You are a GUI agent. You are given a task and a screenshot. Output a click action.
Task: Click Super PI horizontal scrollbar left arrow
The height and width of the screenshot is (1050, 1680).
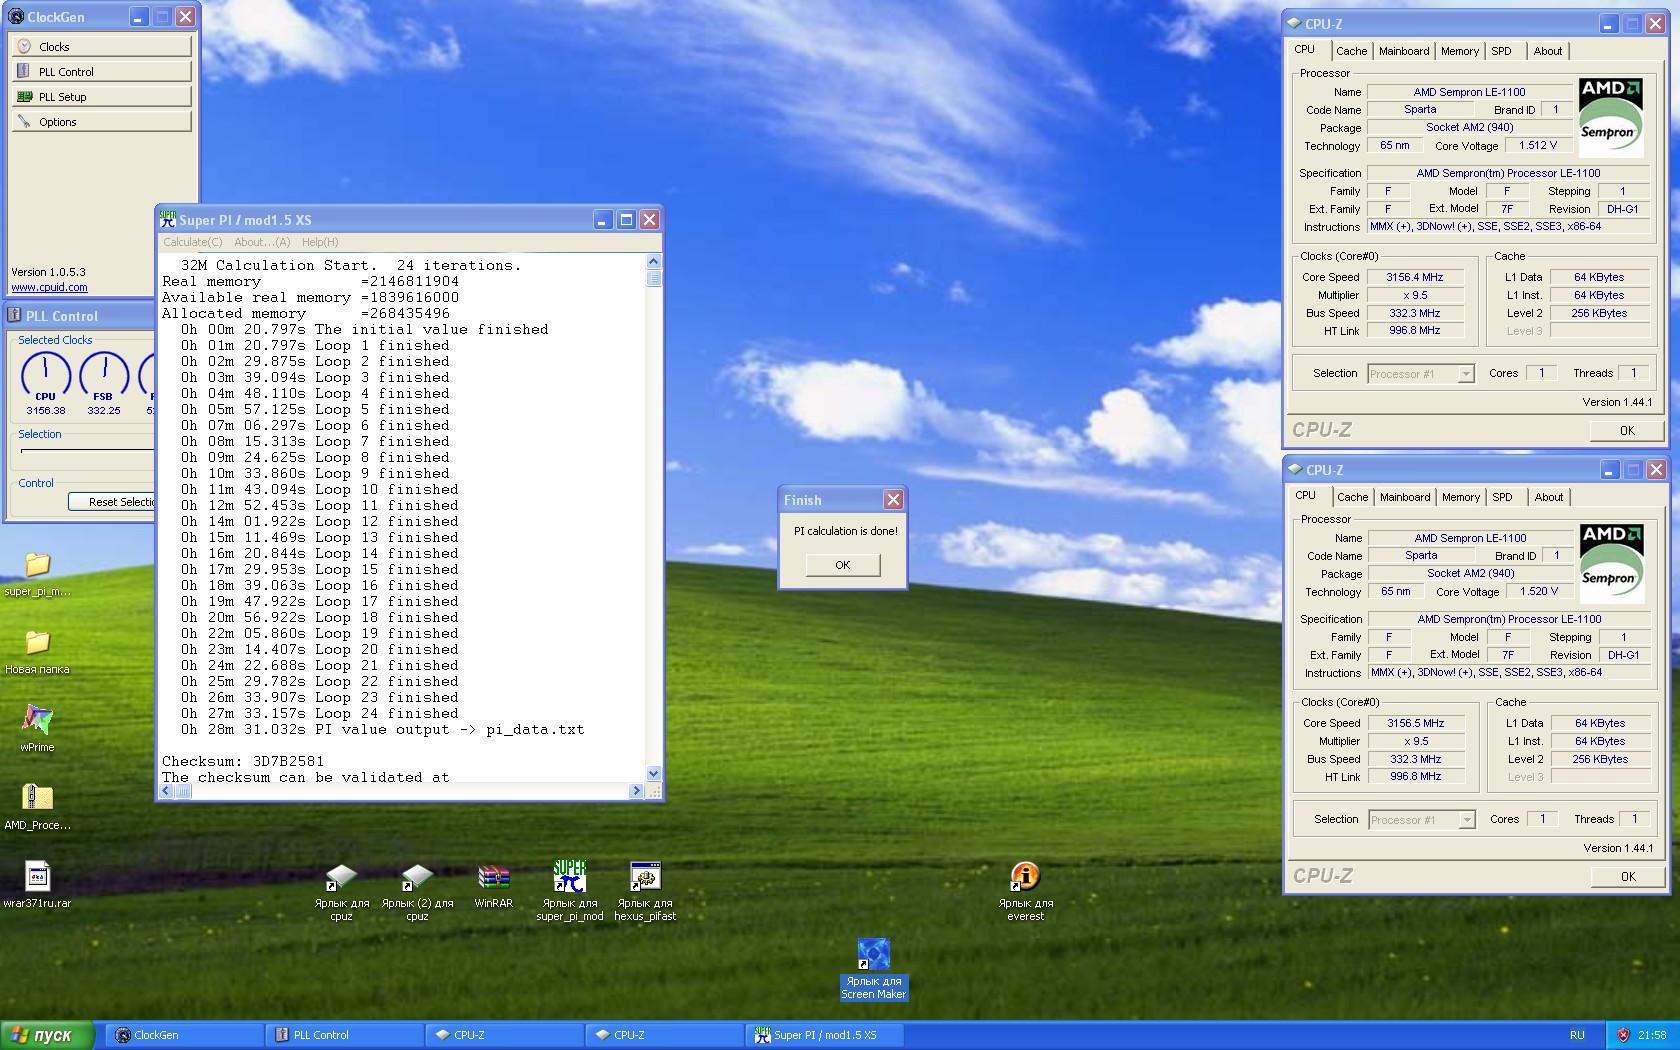(x=166, y=791)
